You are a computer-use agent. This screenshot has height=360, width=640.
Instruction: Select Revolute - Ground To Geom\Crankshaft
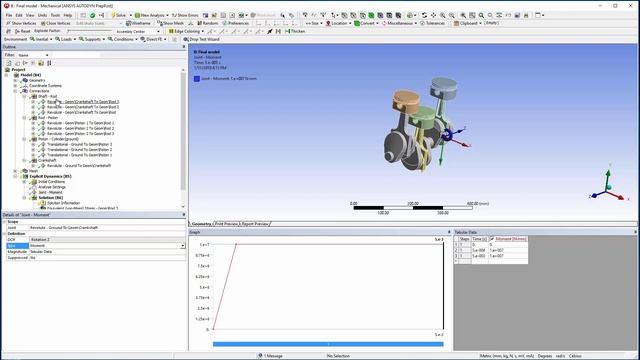click(x=79, y=166)
